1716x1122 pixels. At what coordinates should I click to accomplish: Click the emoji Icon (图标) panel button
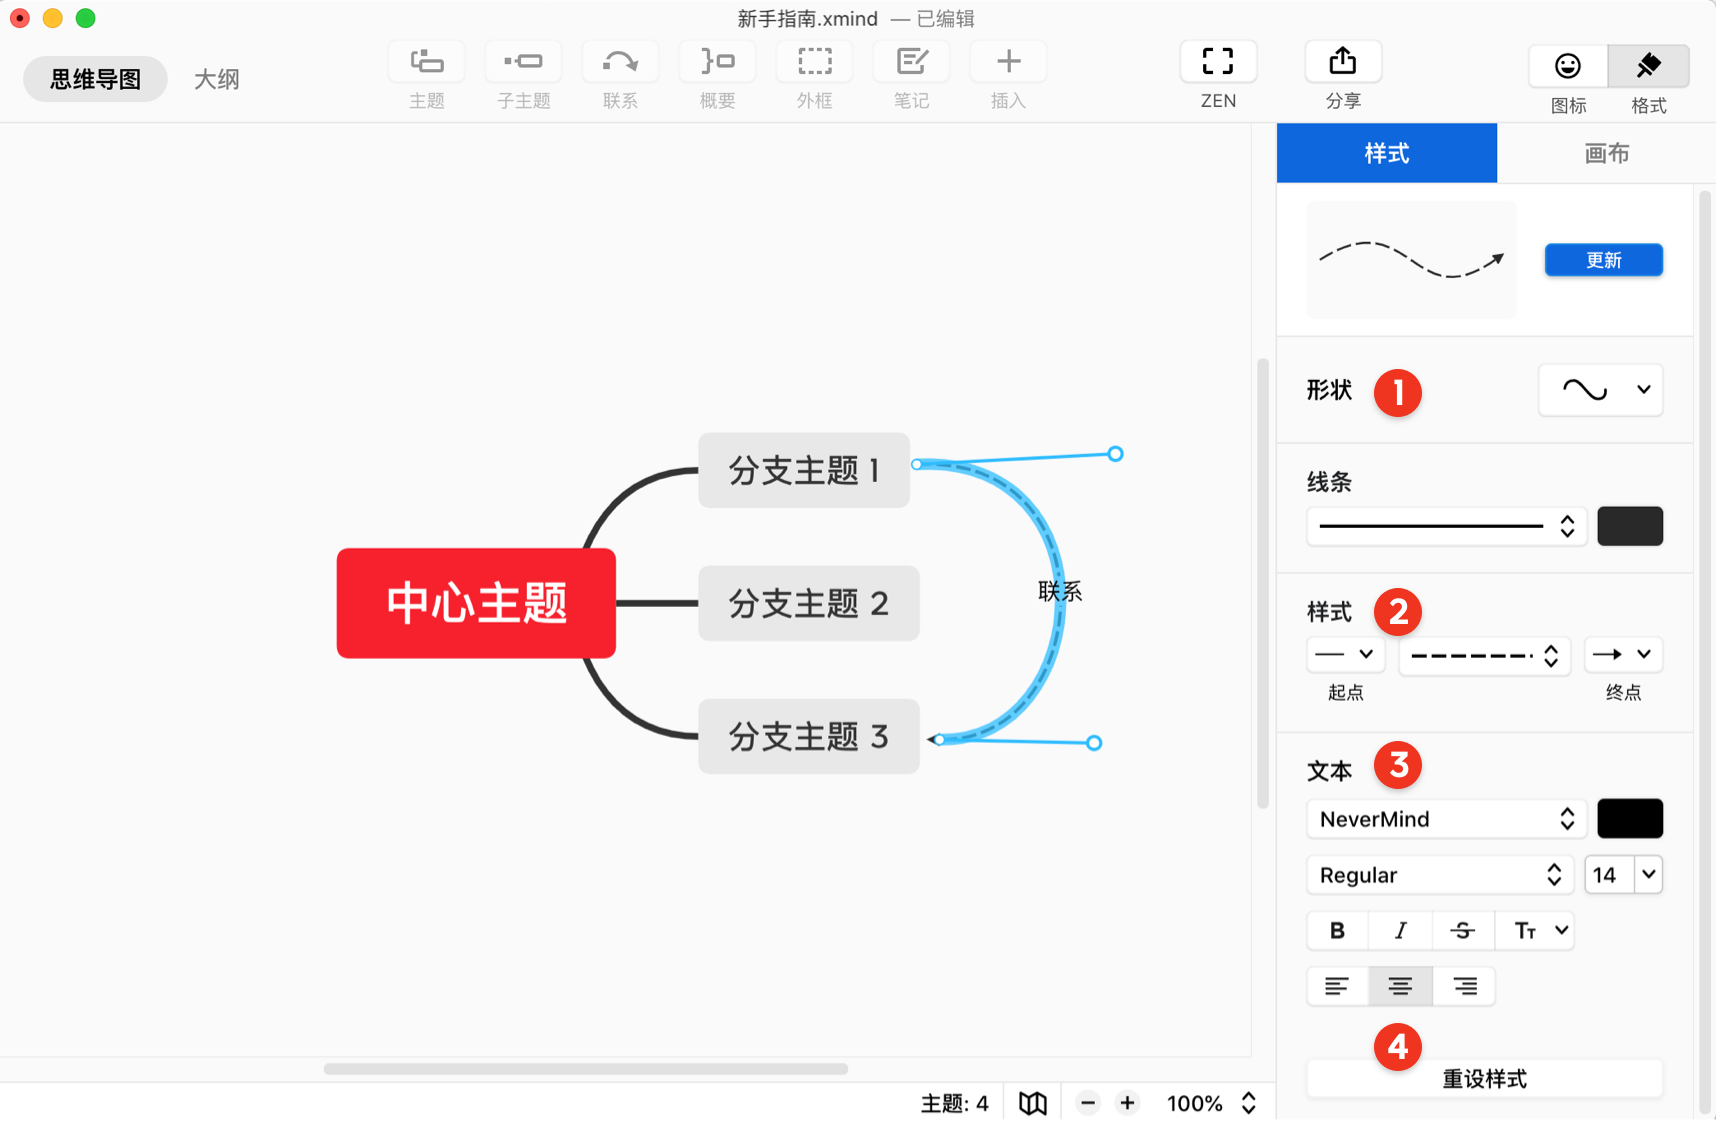1567,66
